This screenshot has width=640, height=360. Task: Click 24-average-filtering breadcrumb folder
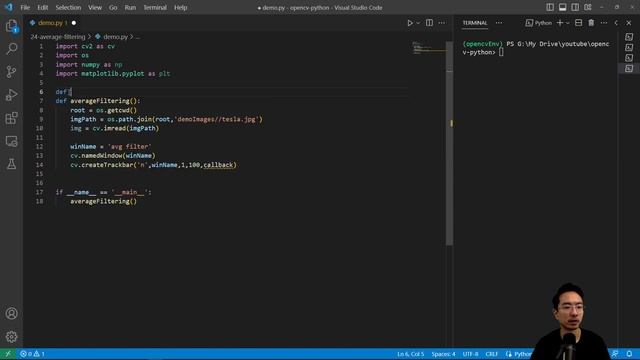(58, 37)
